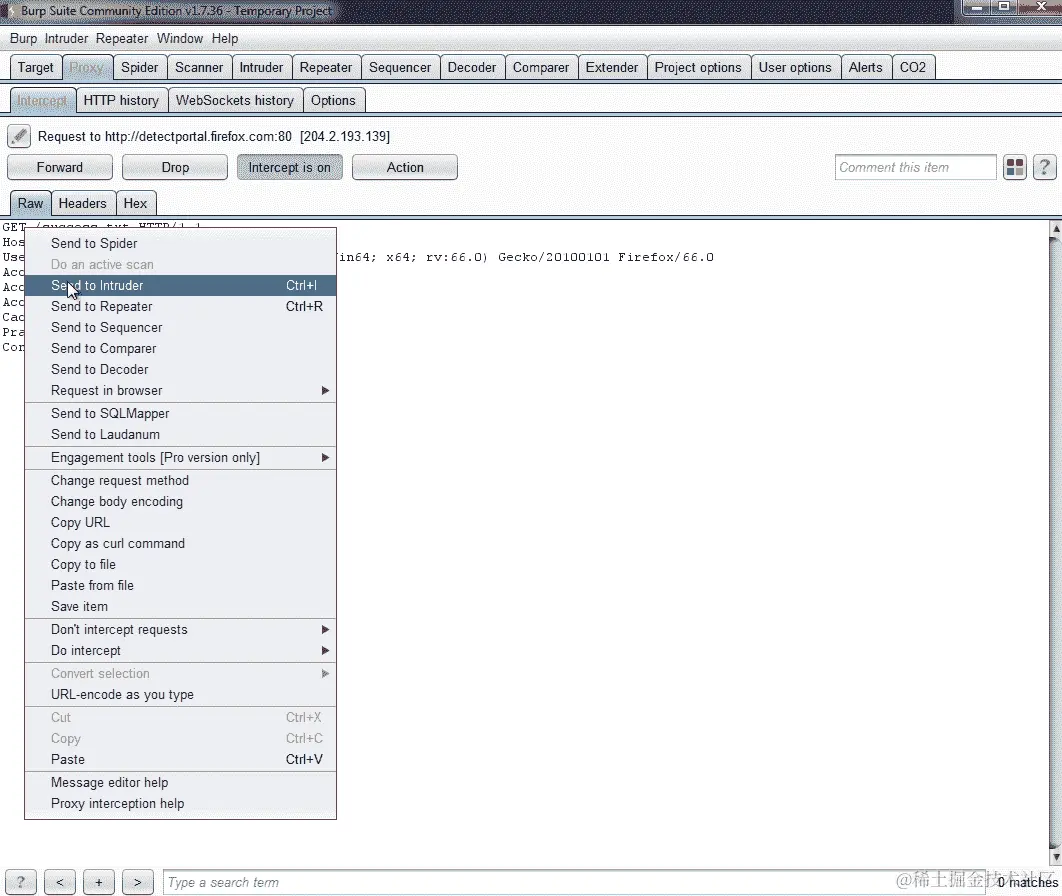Viewport: 1062px width, 896px height.
Task: Open the Help menu
Action: [225, 39]
